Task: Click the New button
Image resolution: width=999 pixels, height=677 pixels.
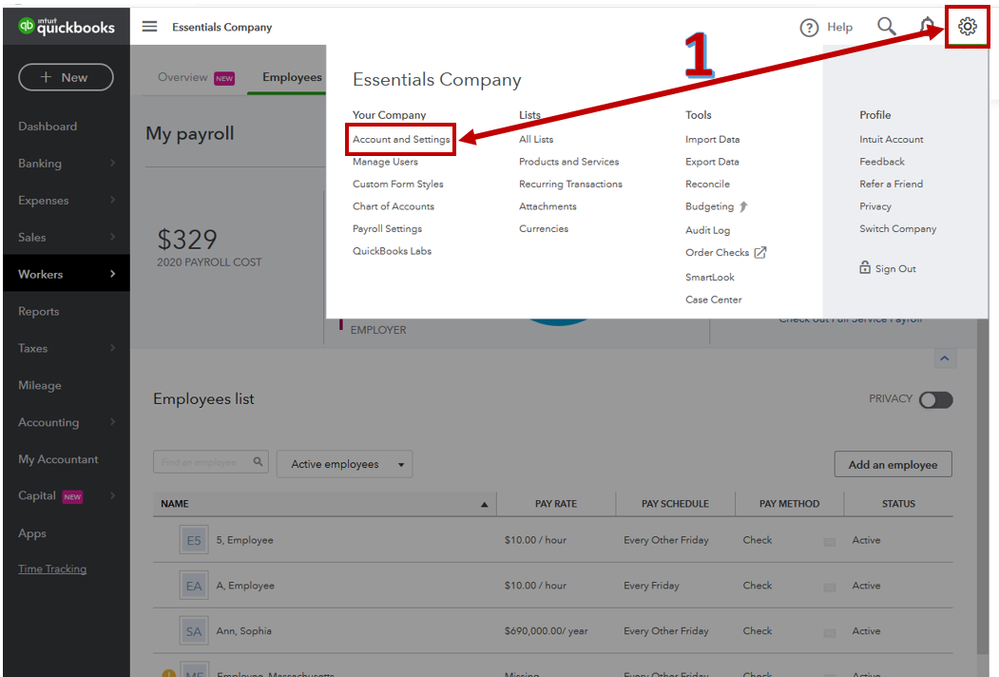Action: click(66, 77)
